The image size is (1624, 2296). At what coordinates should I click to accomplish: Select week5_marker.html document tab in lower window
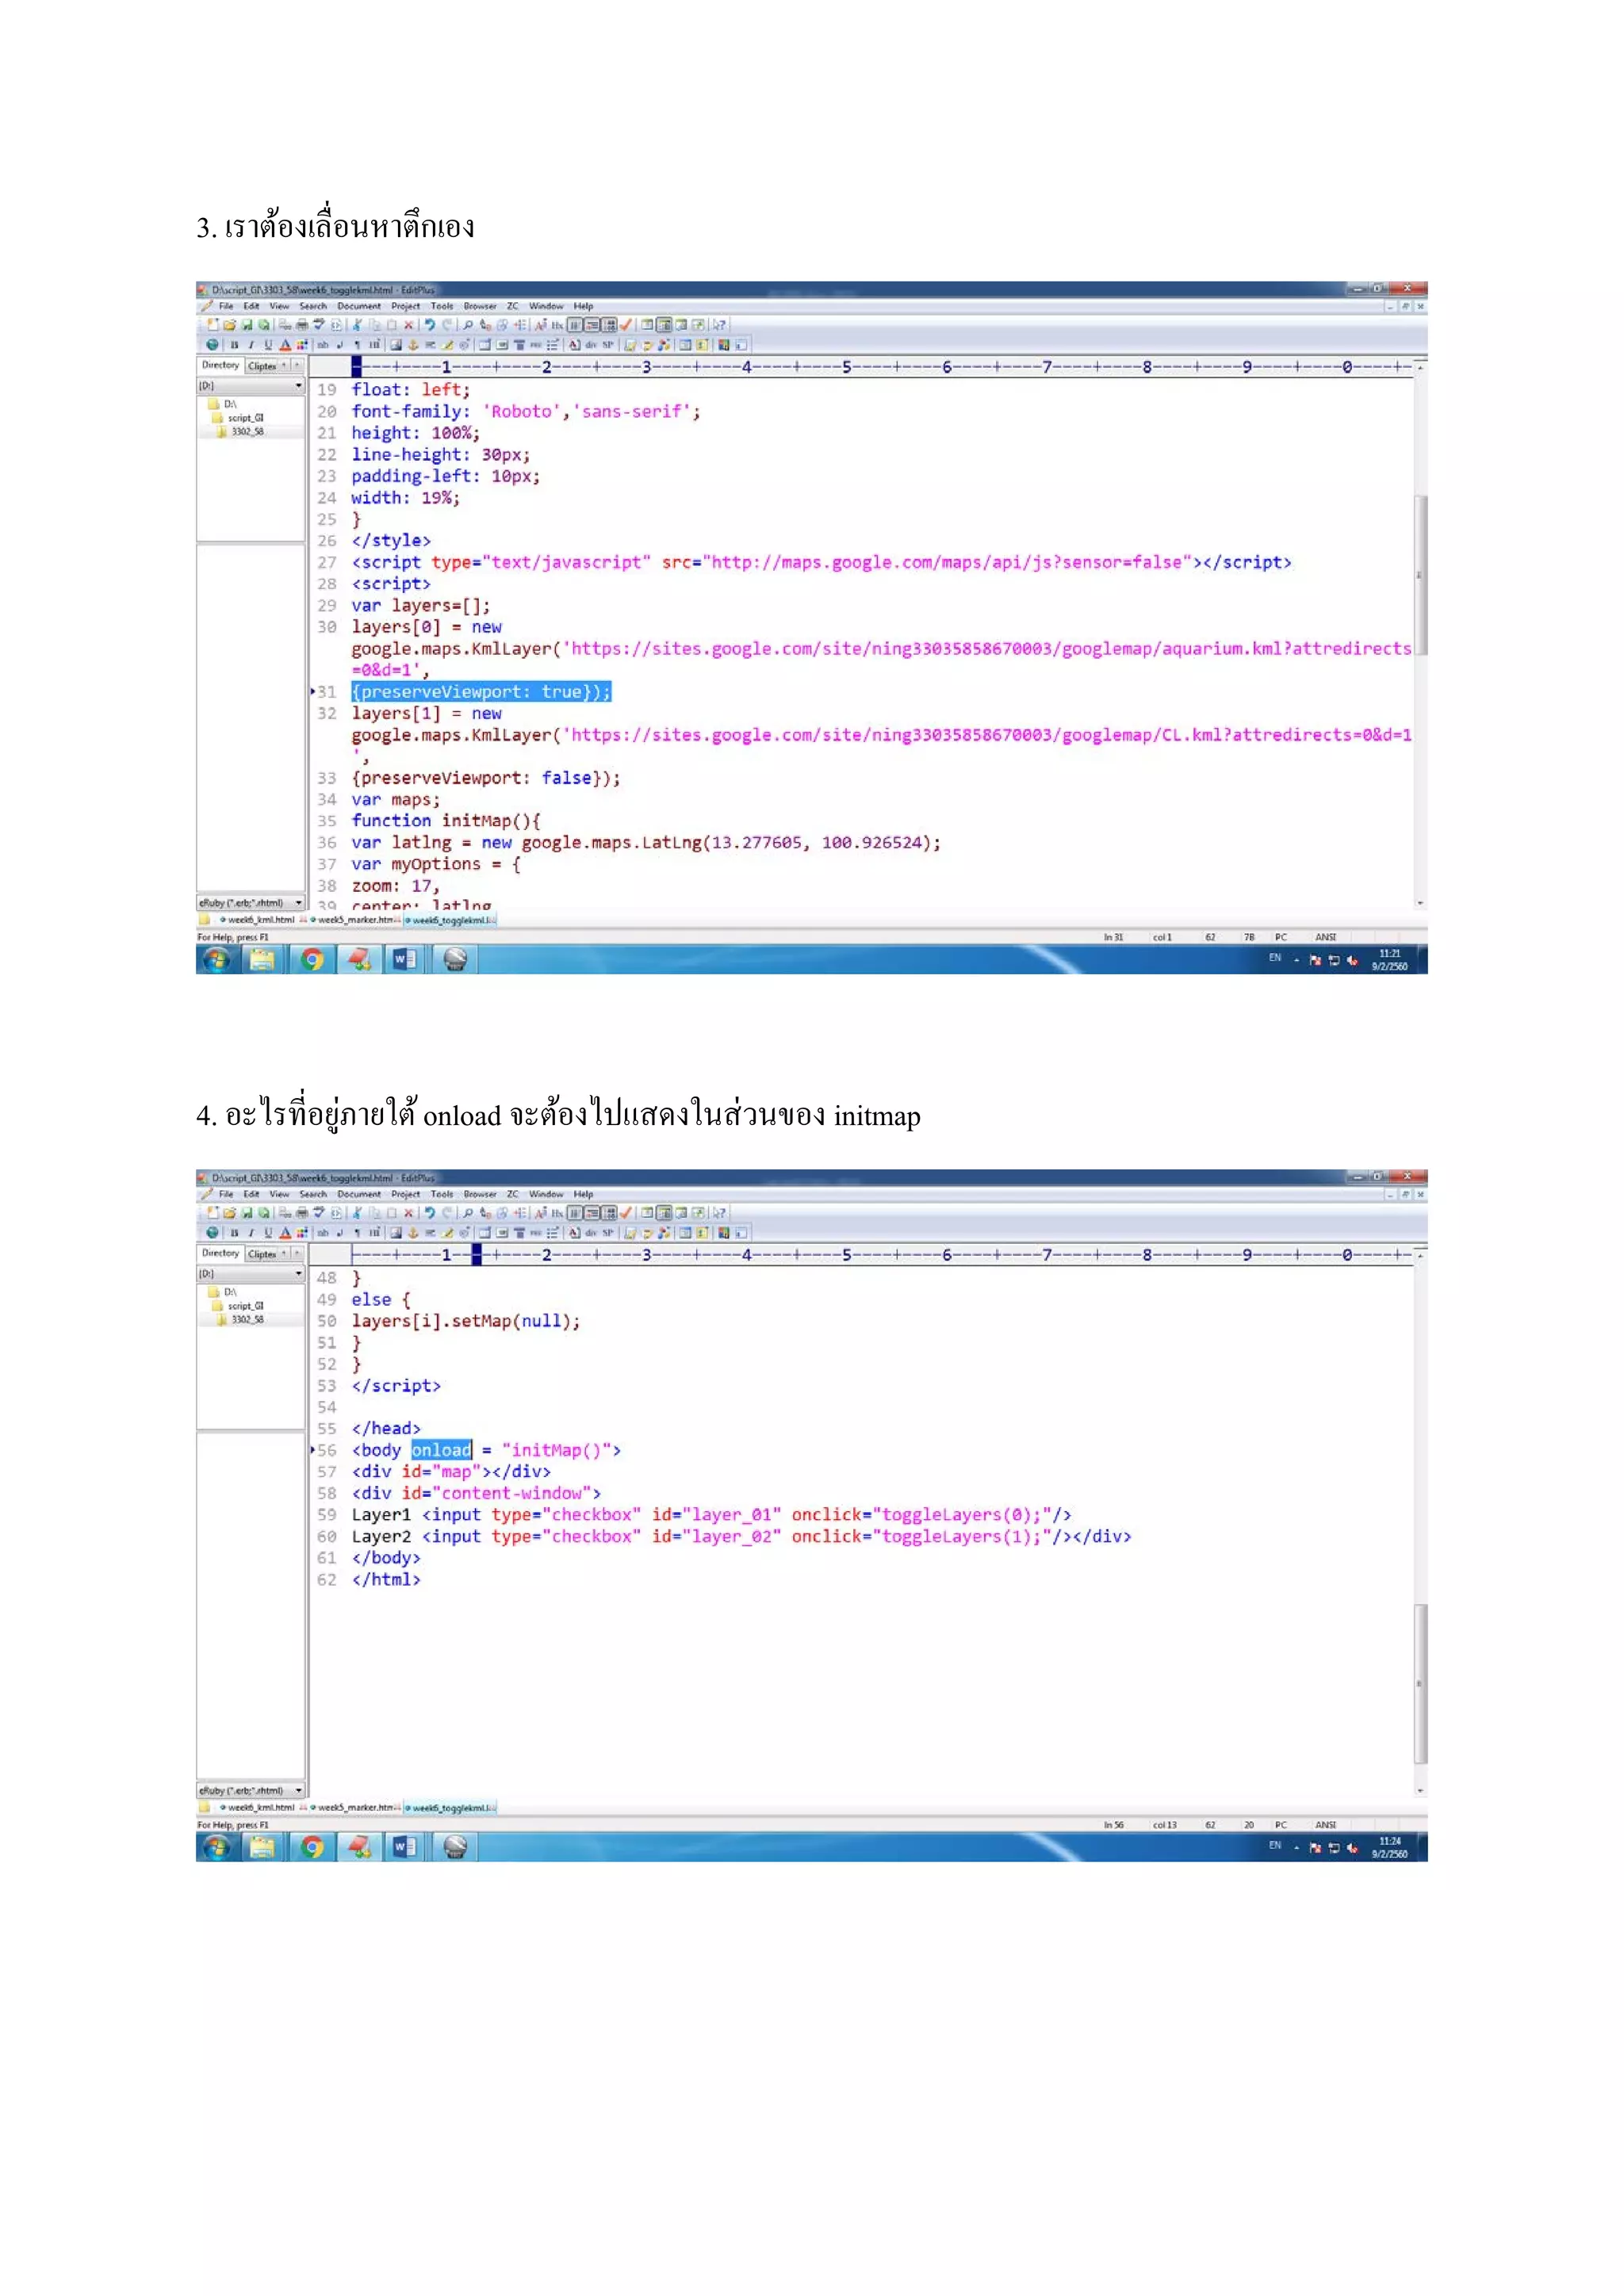pos(355,1808)
